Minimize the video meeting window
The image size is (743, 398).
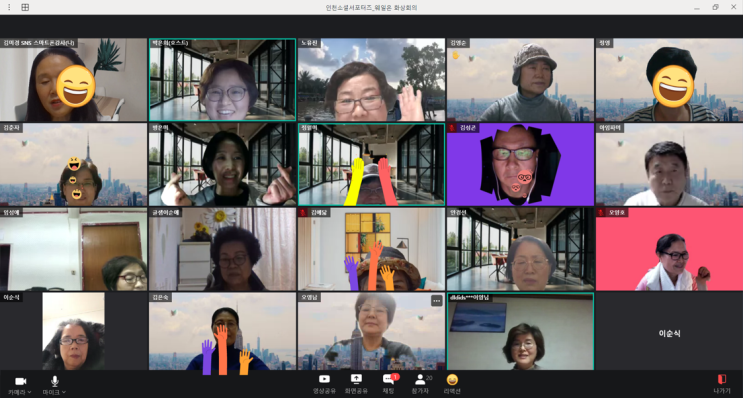point(697,8)
